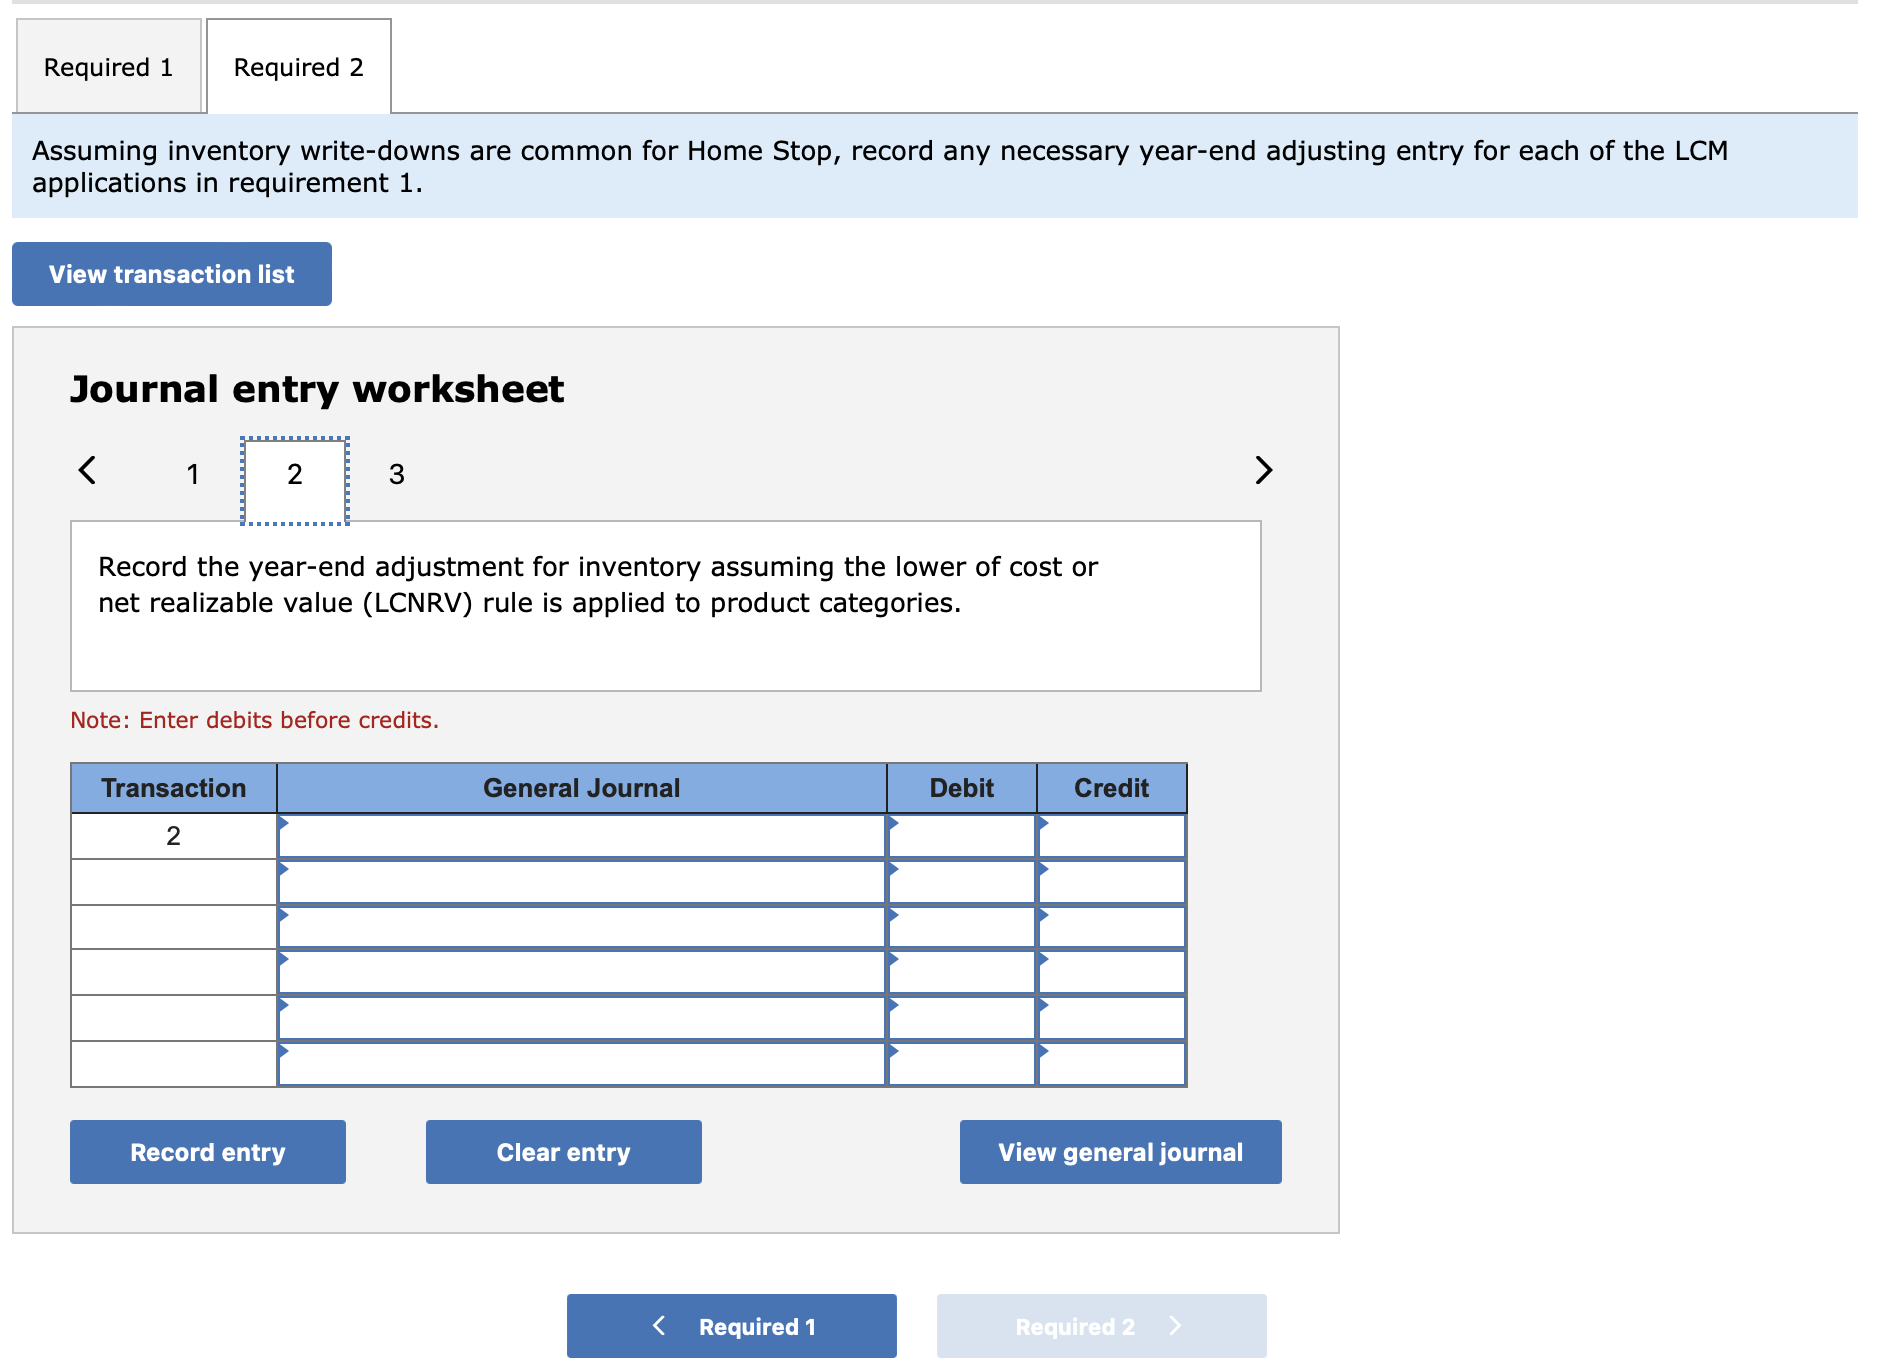
Task: Click the Required 1 back navigation button
Action: 730,1325
